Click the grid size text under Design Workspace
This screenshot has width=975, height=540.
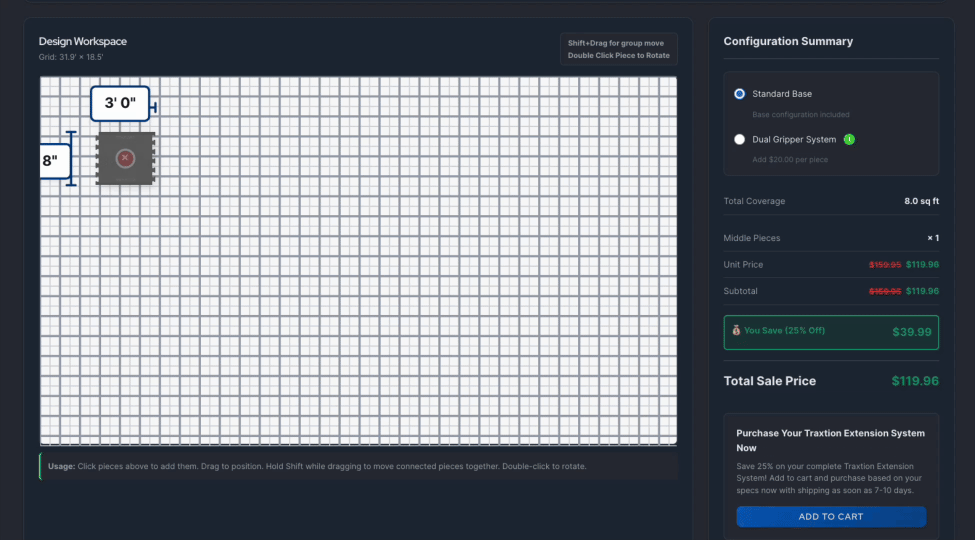click(x=71, y=57)
